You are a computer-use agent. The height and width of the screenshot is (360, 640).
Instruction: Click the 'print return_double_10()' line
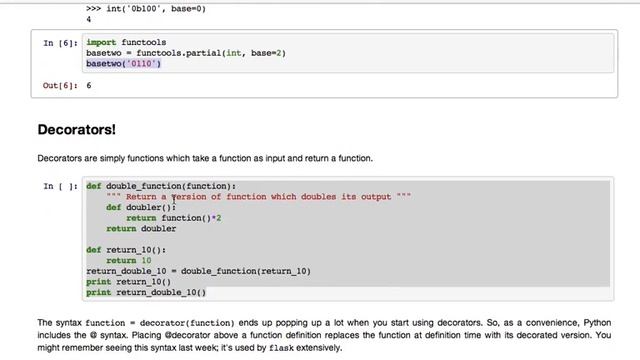click(146, 292)
